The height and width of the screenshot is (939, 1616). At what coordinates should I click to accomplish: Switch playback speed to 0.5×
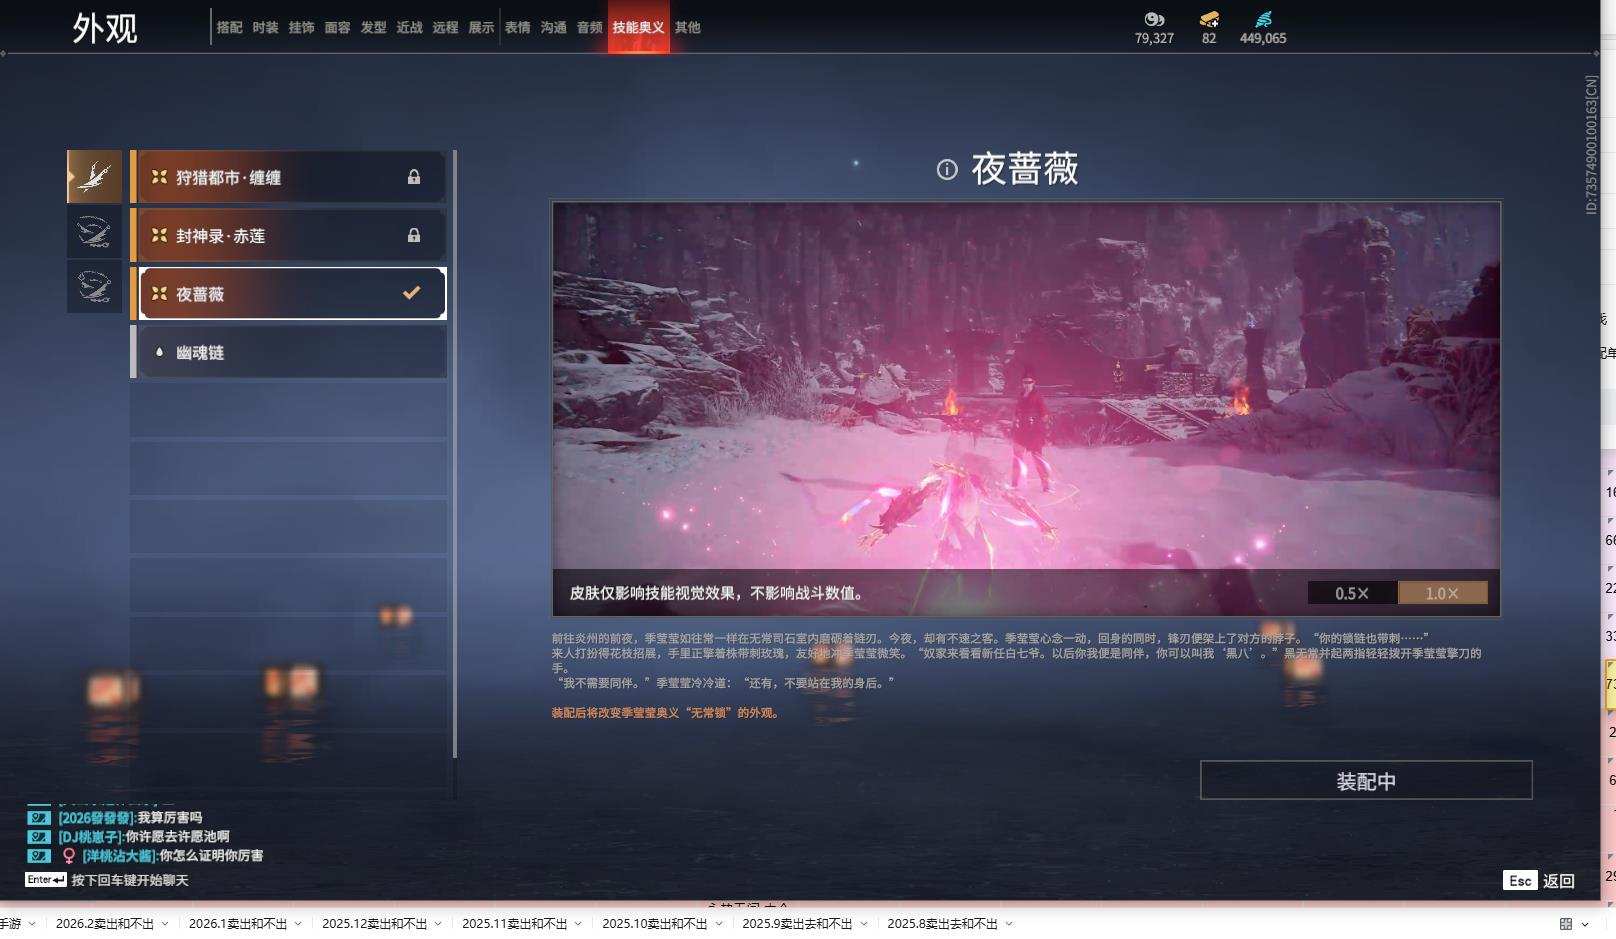coord(1352,592)
